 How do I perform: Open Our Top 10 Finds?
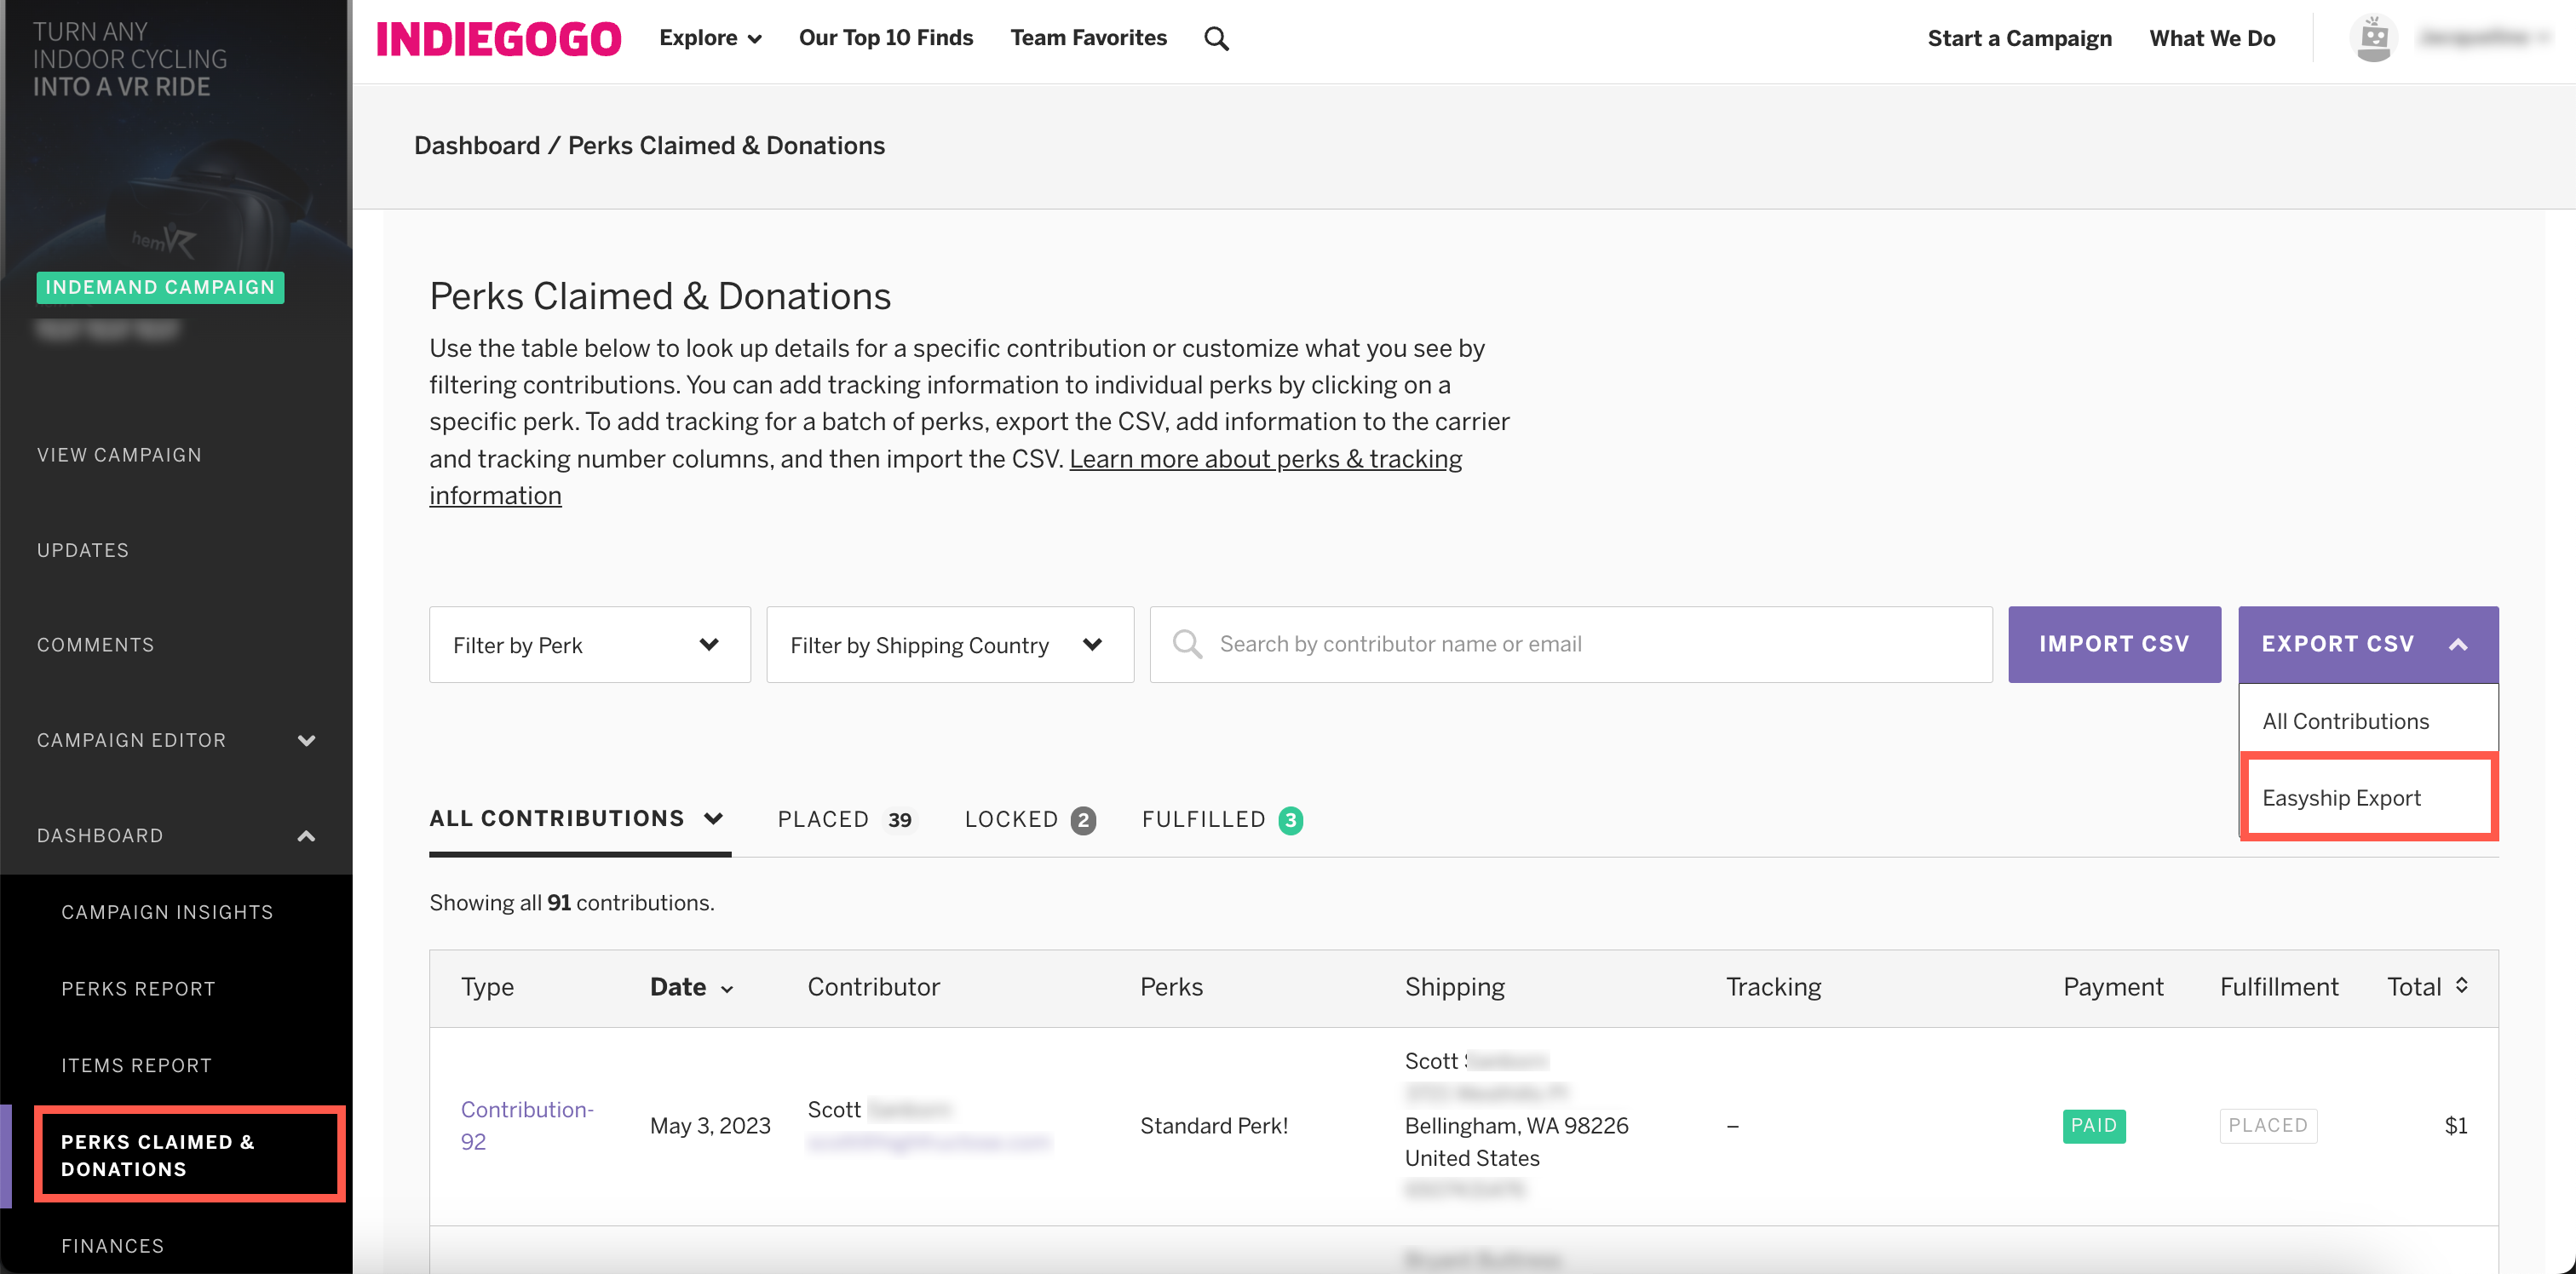coord(886,38)
